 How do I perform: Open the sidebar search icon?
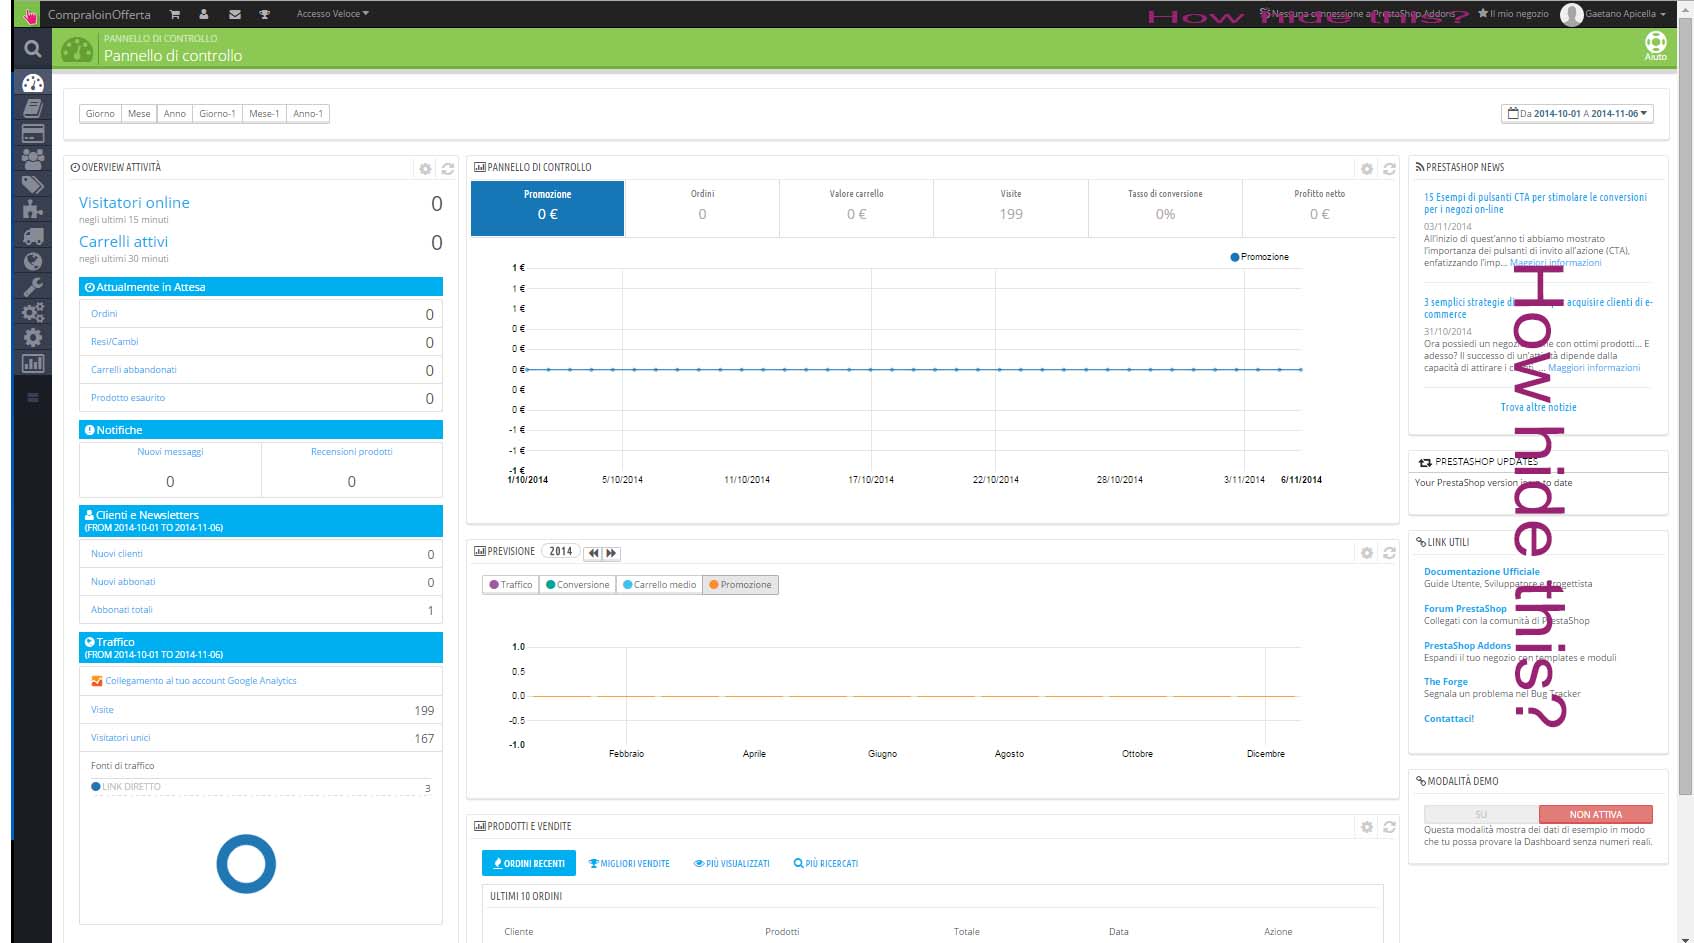pos(32,48)
